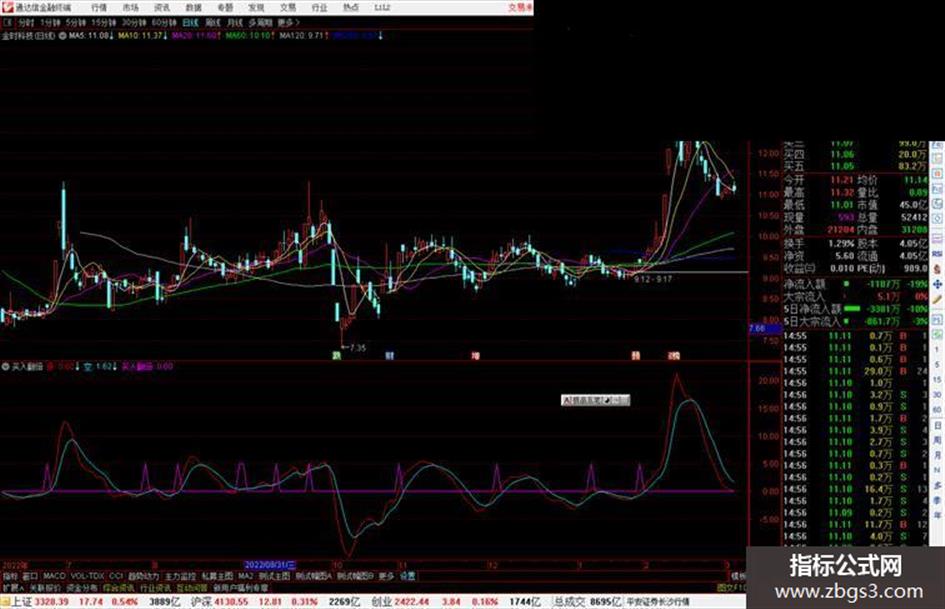Click the 通达信 app logo icon
Viewport: 945px width, 609px height.
pyautogui.click(x=8, y=7)
